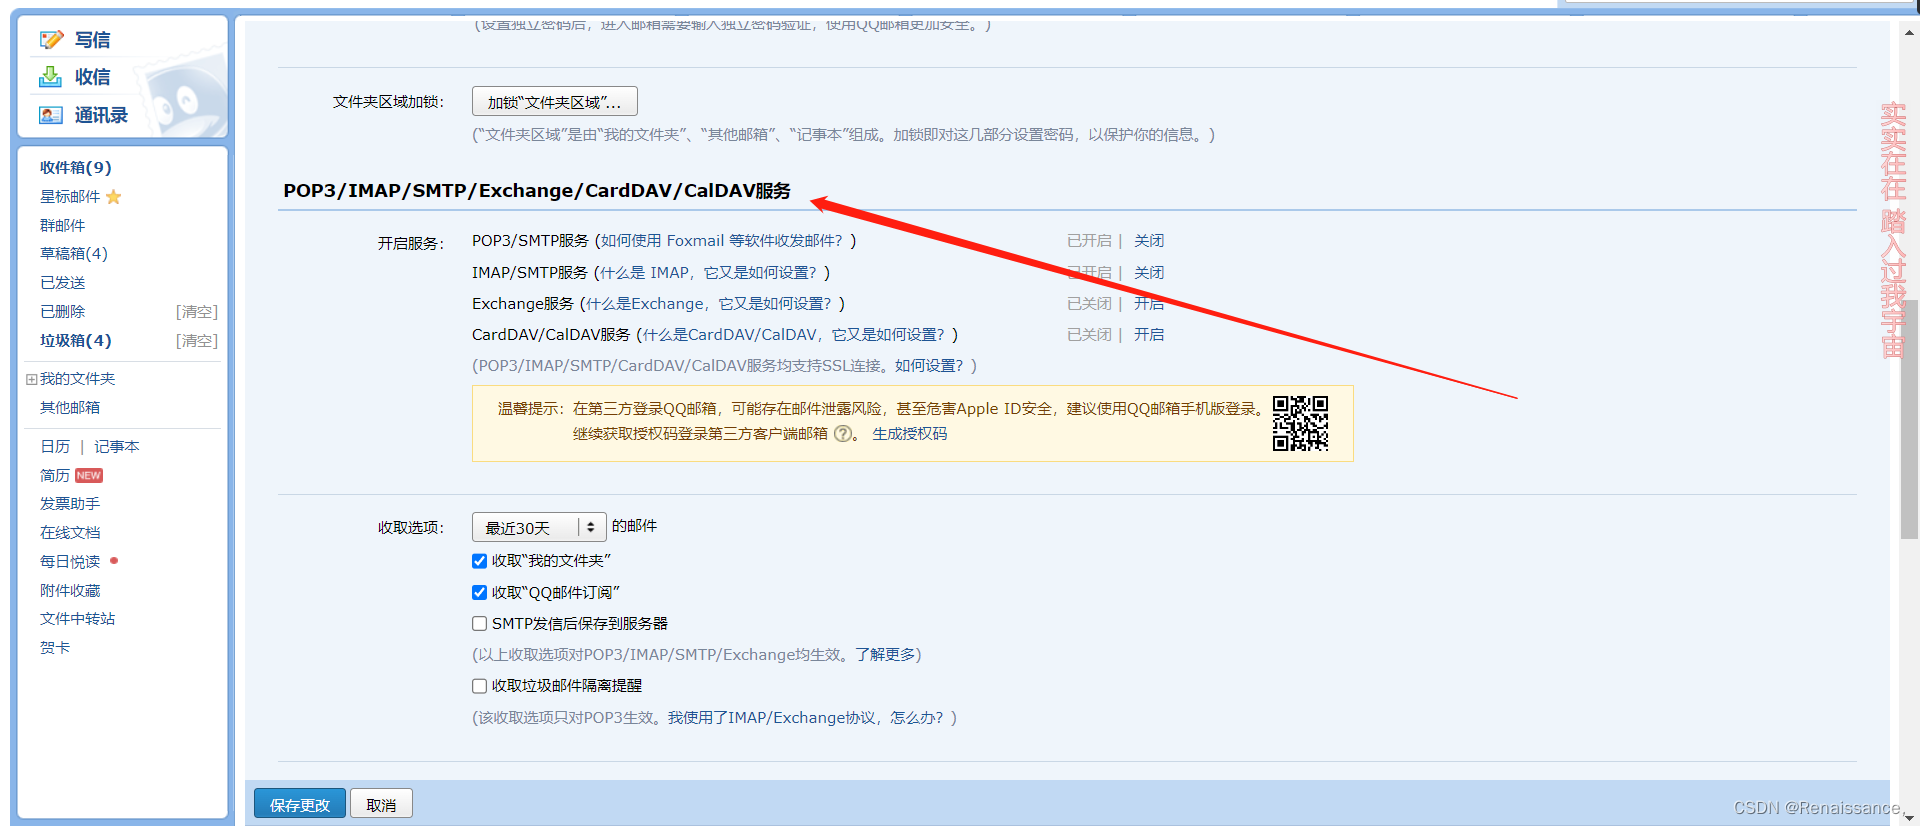Click 取消 button
This screenshot has height=826, width=1920.
coord(381,804)
